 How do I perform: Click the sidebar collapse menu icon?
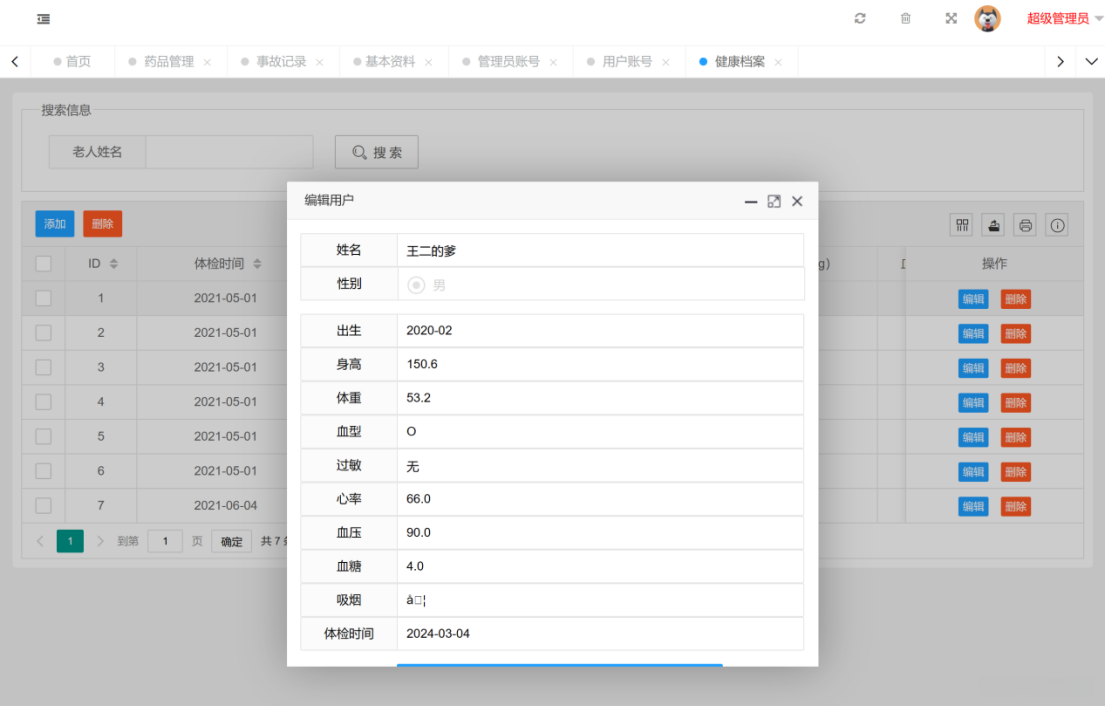[44, 19]
